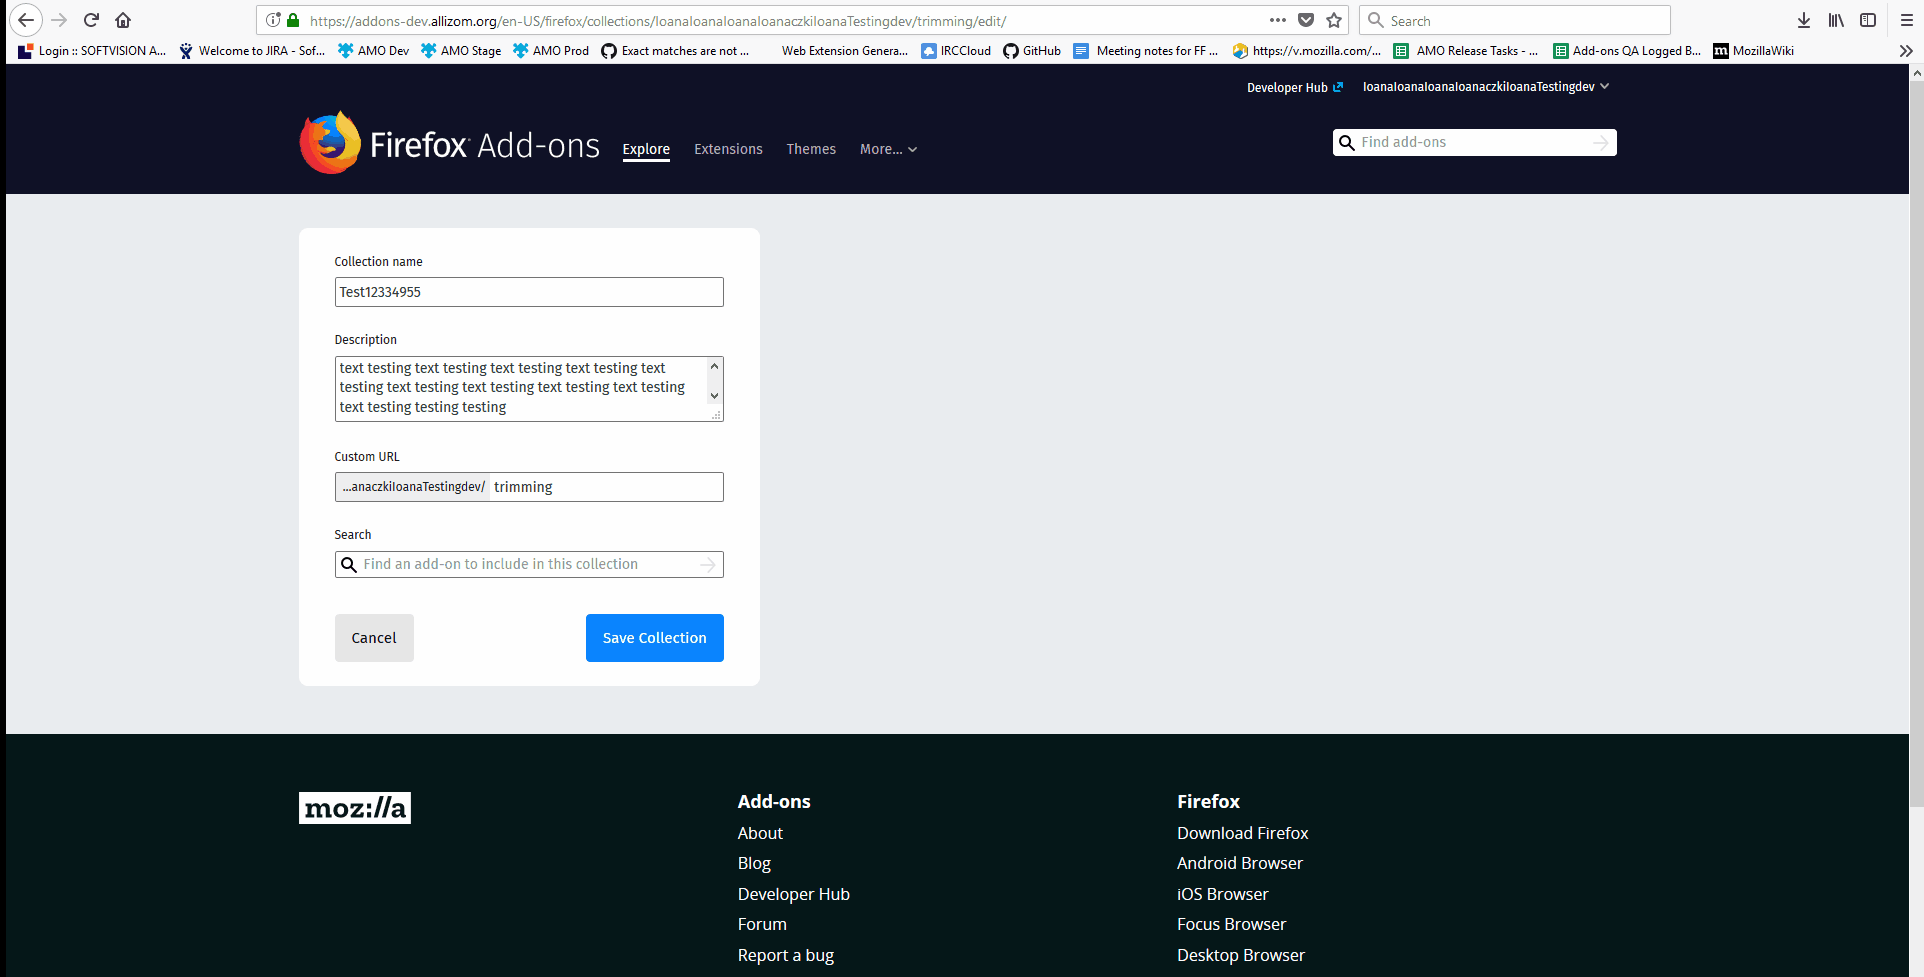
Task: Show more bookmarks chevron
Action: click(x=1906, y=51)
